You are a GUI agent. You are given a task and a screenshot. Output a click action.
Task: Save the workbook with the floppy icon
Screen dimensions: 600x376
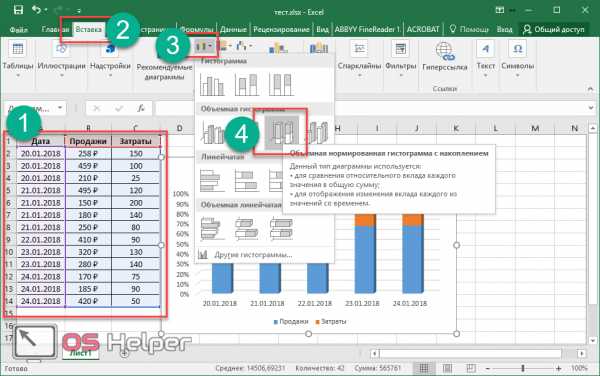click(x=18, y=10)
